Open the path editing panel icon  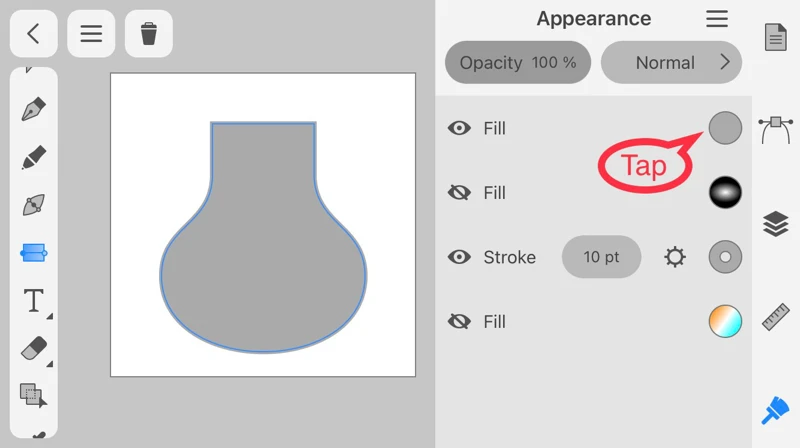tap(776, 129)
